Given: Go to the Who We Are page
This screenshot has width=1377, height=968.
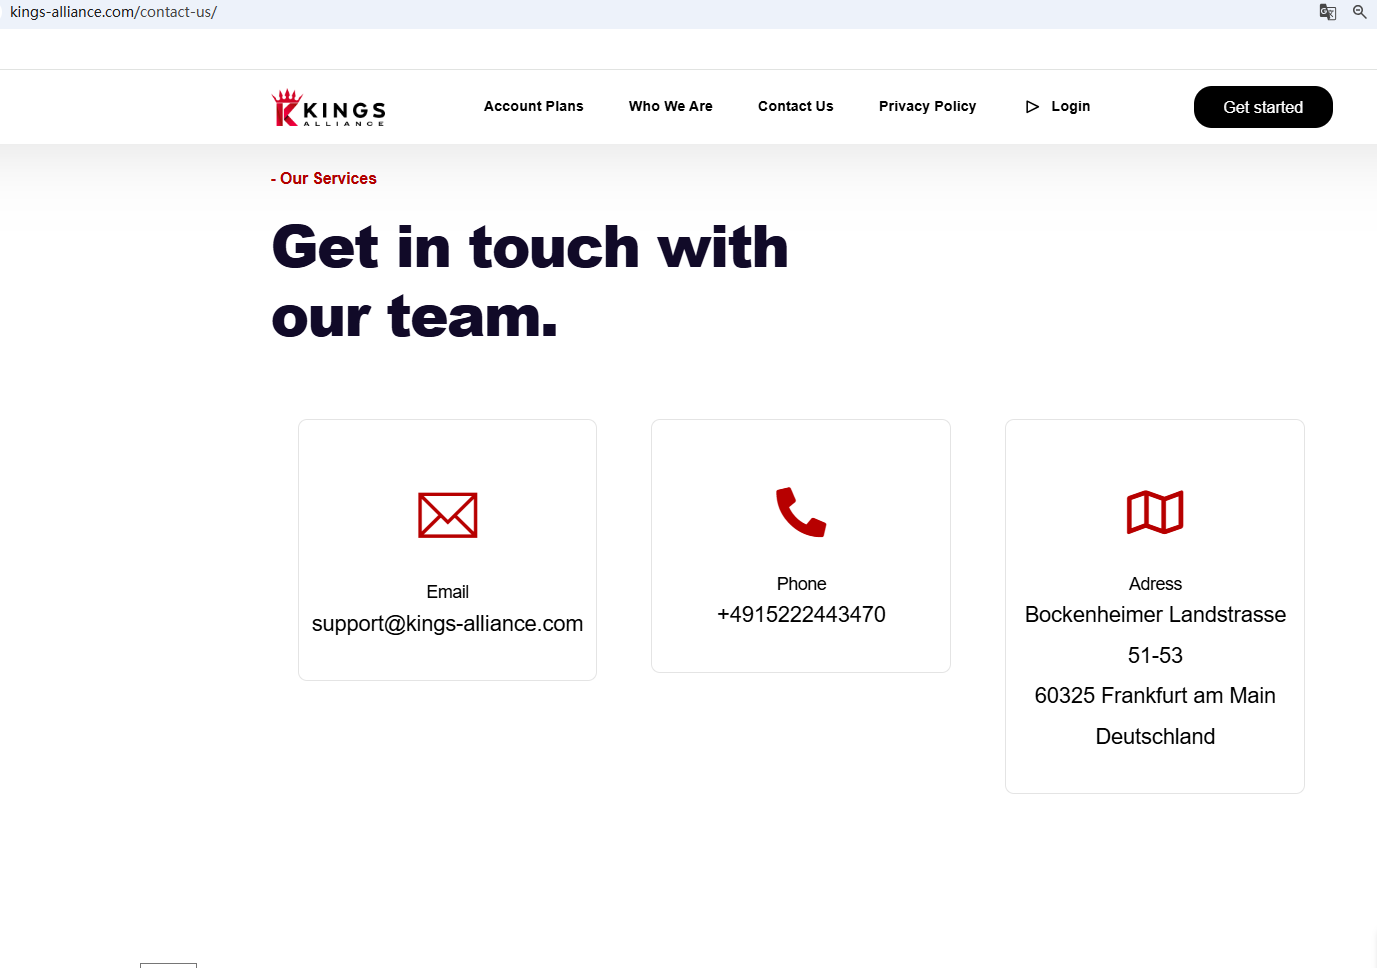Looking at the screenshot, I should tap(670, 106).
